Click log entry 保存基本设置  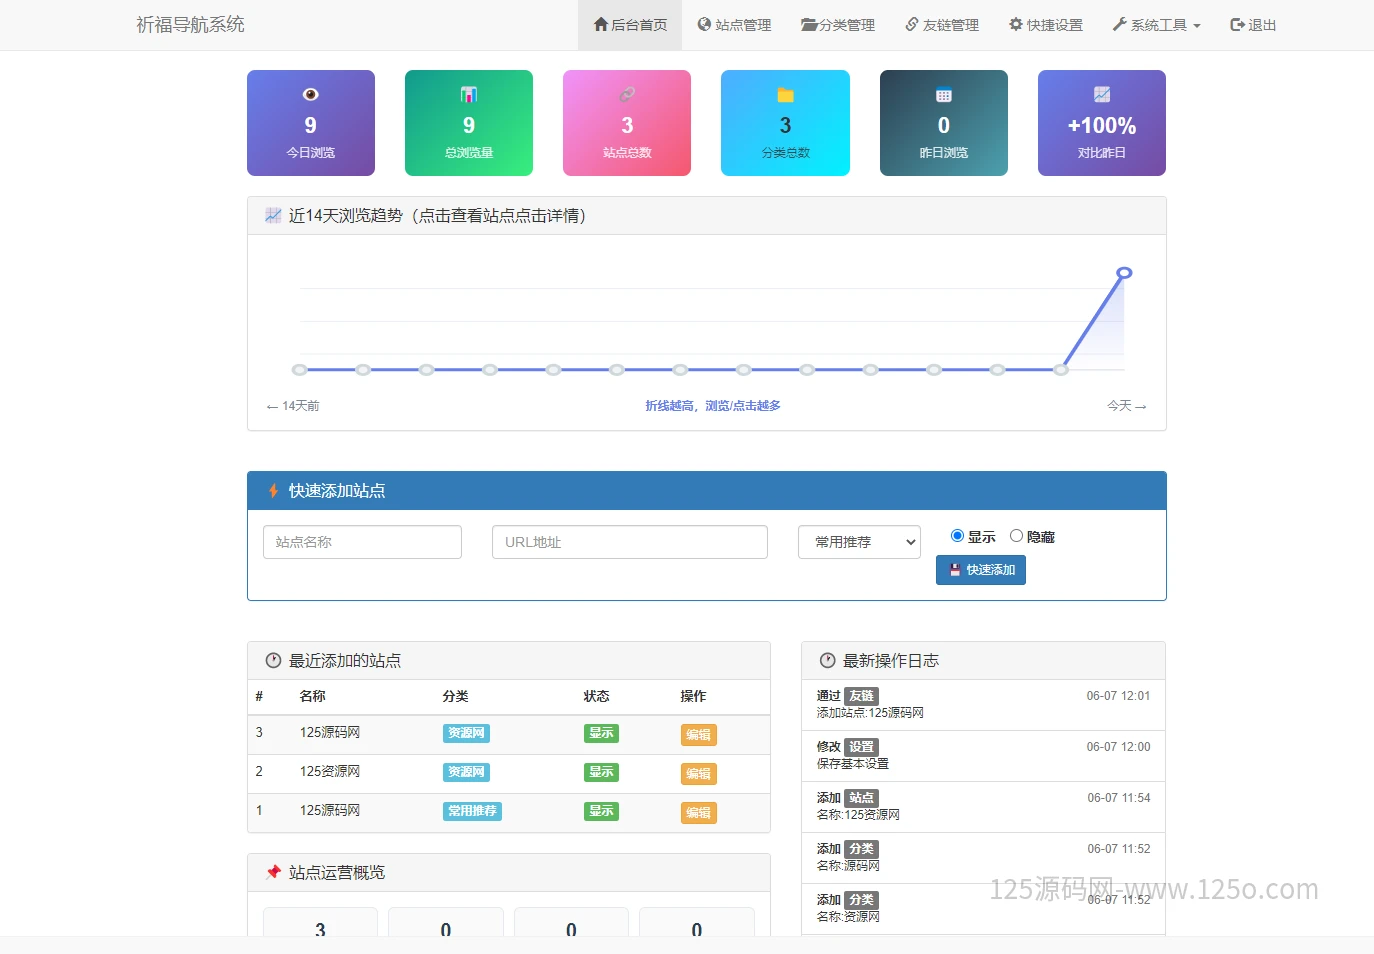pos(853,764)
